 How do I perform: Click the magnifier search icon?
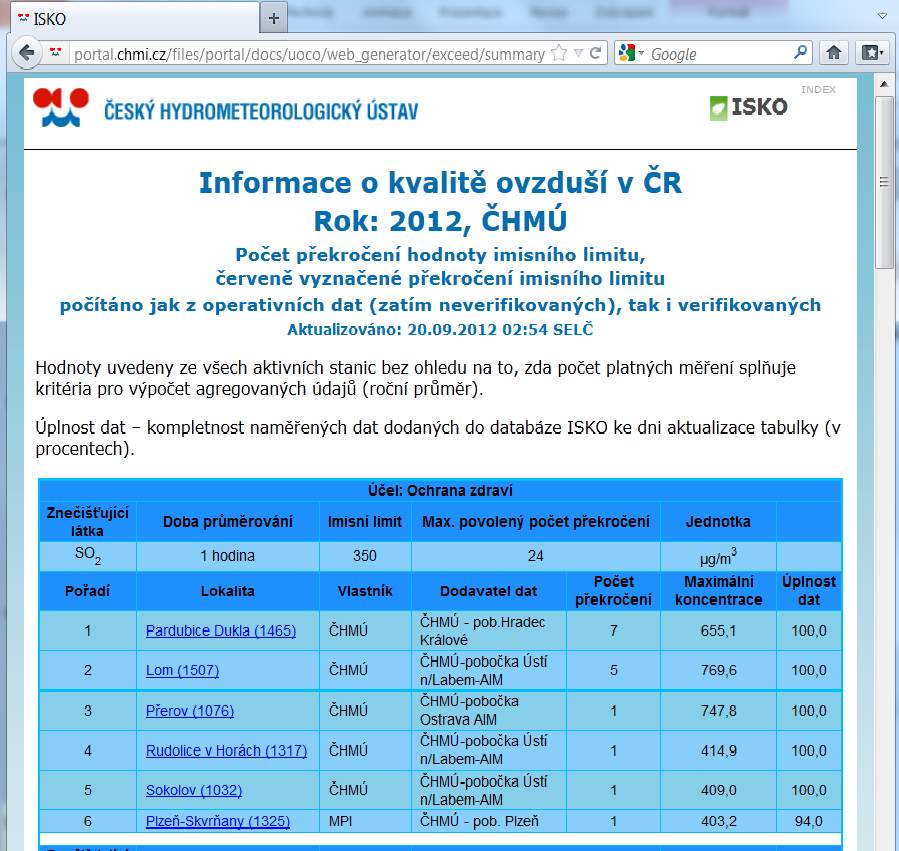(x=800, y=53)
